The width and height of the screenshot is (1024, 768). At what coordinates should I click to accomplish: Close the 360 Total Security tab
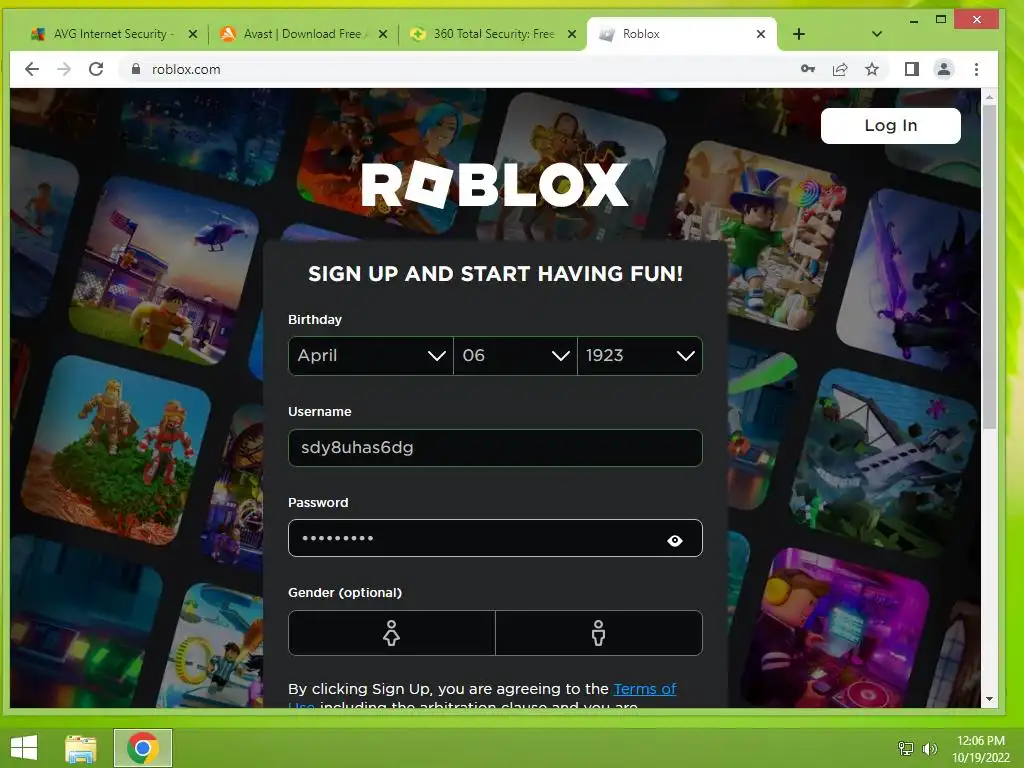[x=572, y=34]
